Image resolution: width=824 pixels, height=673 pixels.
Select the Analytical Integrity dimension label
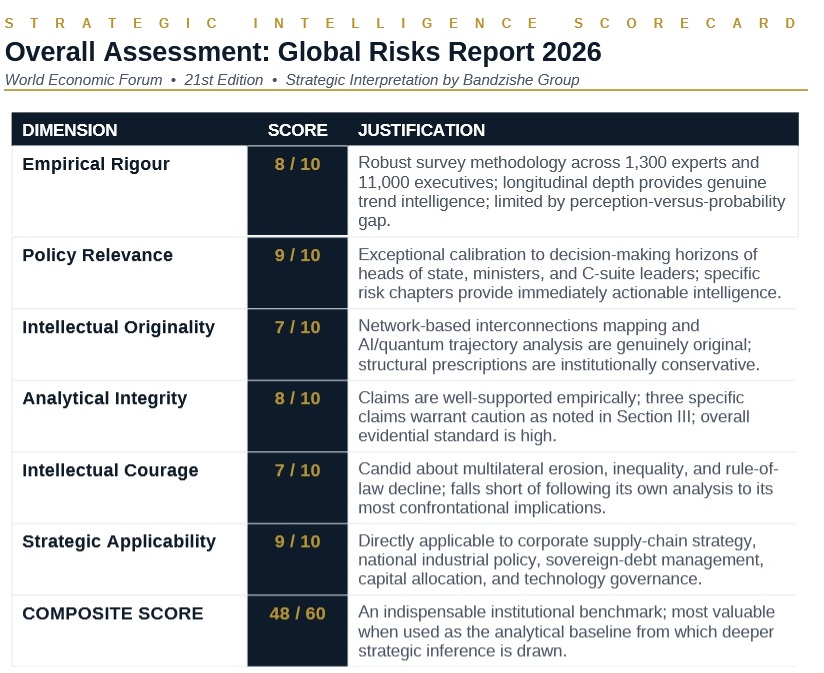coord(104,398)
